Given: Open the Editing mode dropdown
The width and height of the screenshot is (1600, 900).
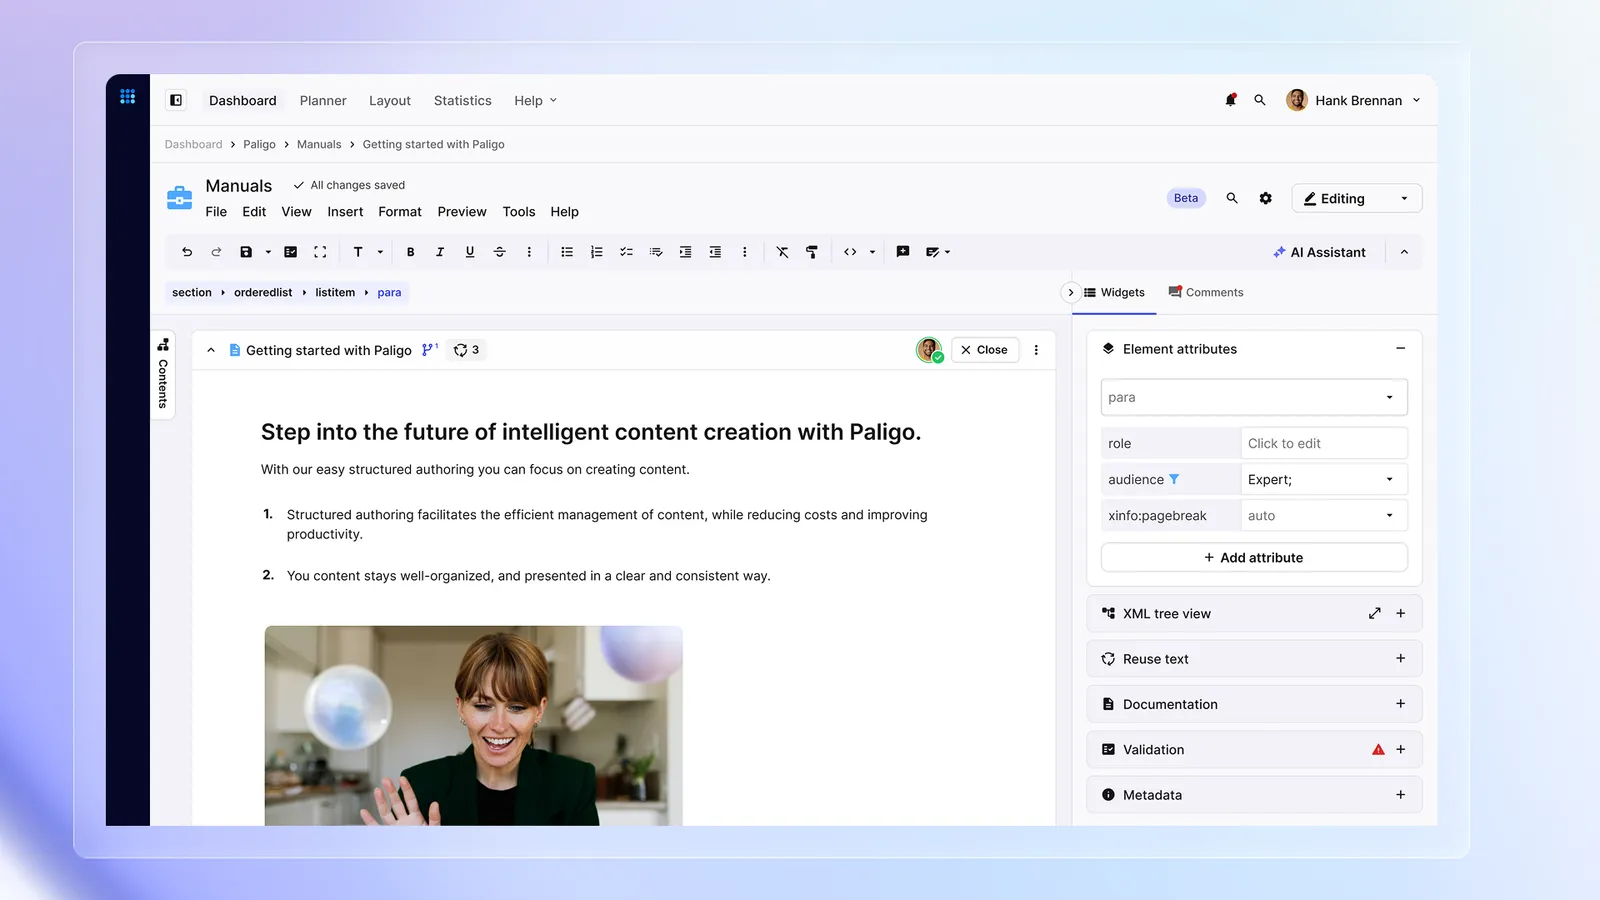Looking at the screenshot, I should (x=1357, y=198).
